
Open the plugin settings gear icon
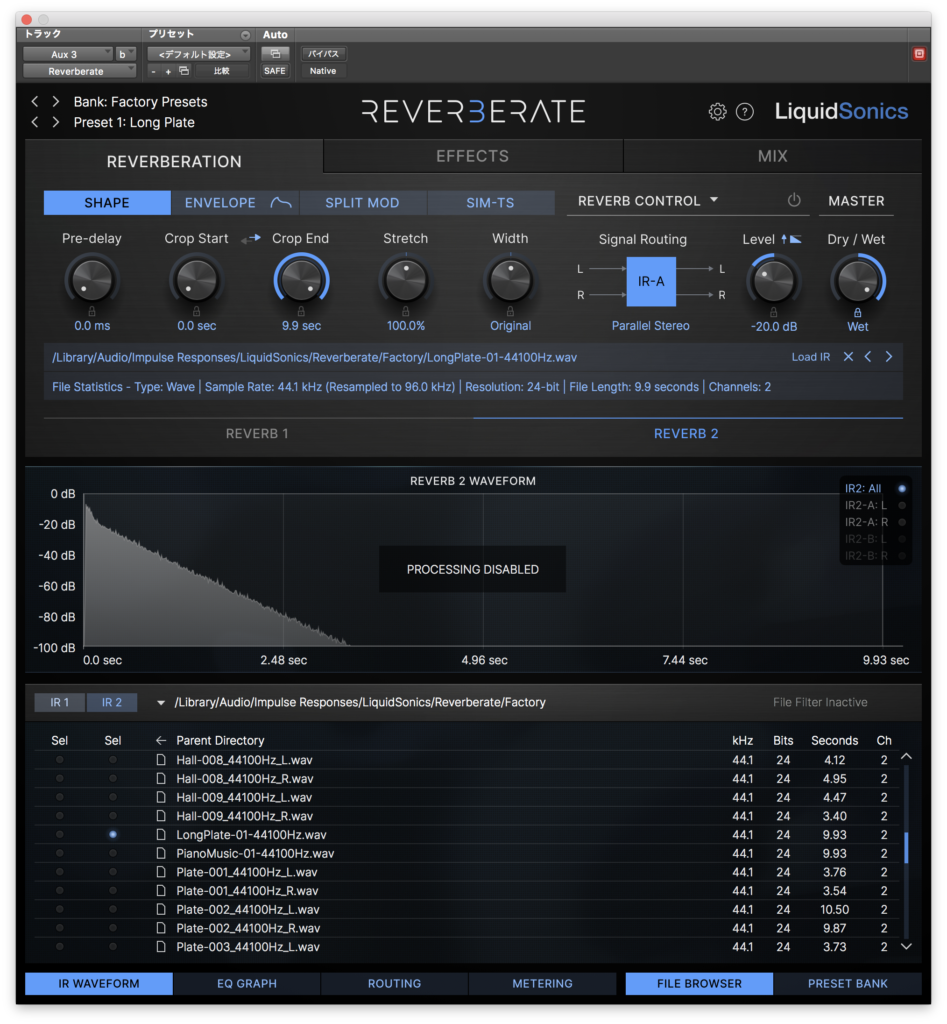(717, 112)
